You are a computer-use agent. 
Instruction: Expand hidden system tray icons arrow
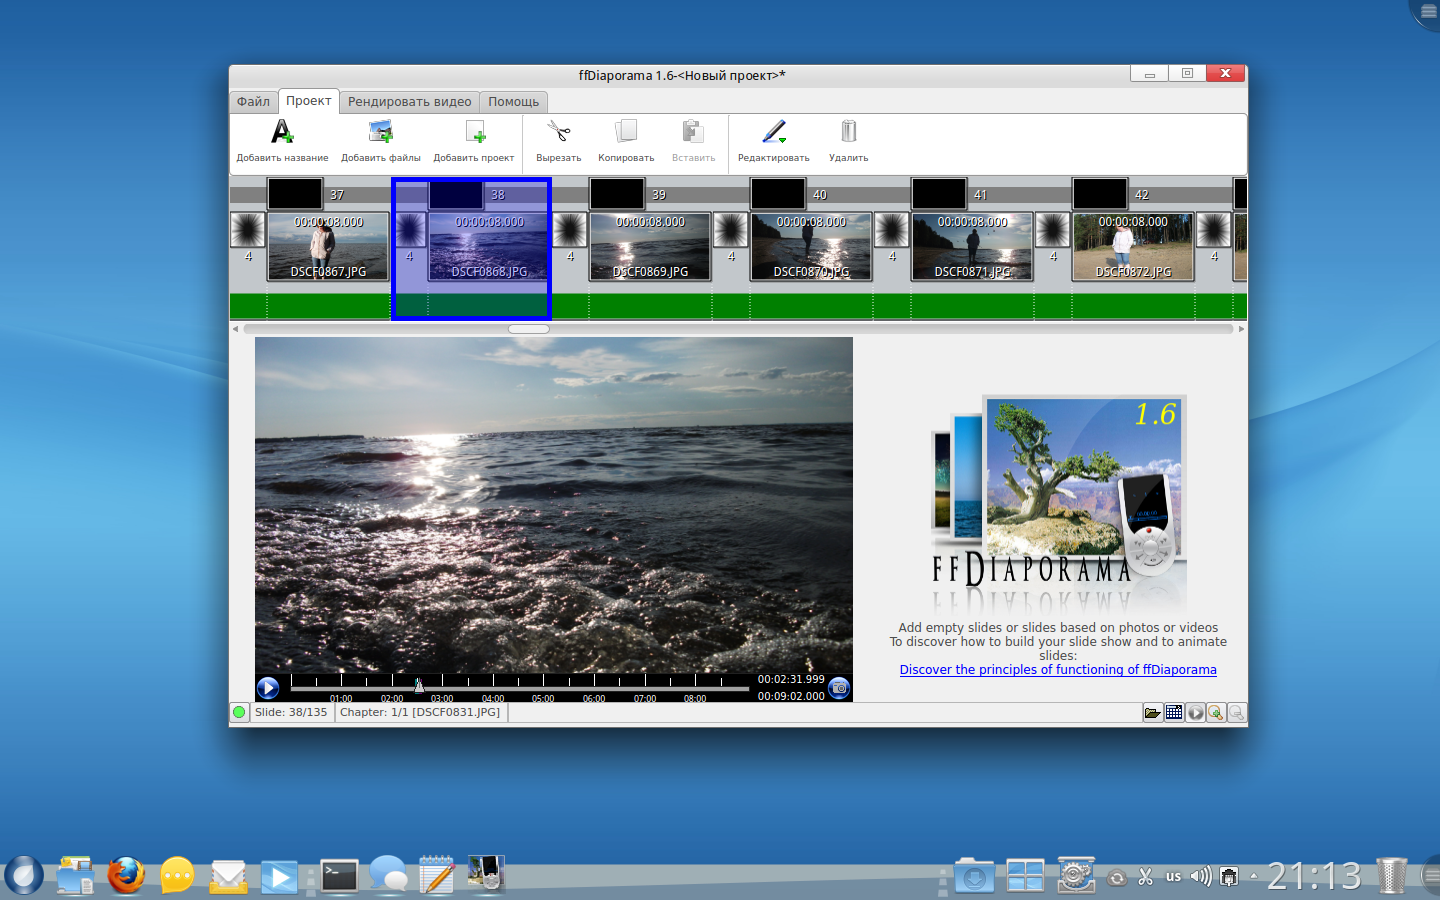1254,877
